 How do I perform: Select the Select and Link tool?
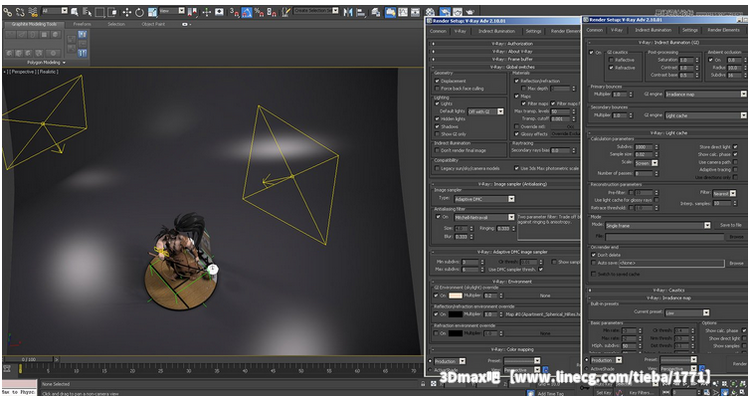point(8,12)
